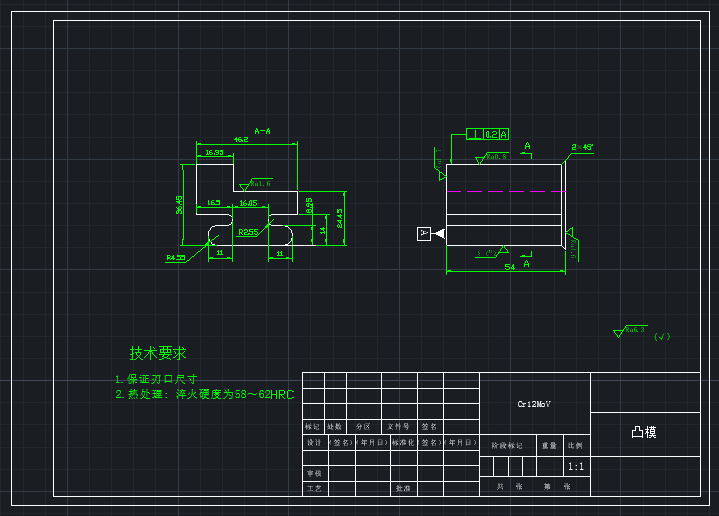Select the 16.05 dimension text
The width and height of the screenshot is (719, 516).
pyautogui.click(x=249, y=203)
